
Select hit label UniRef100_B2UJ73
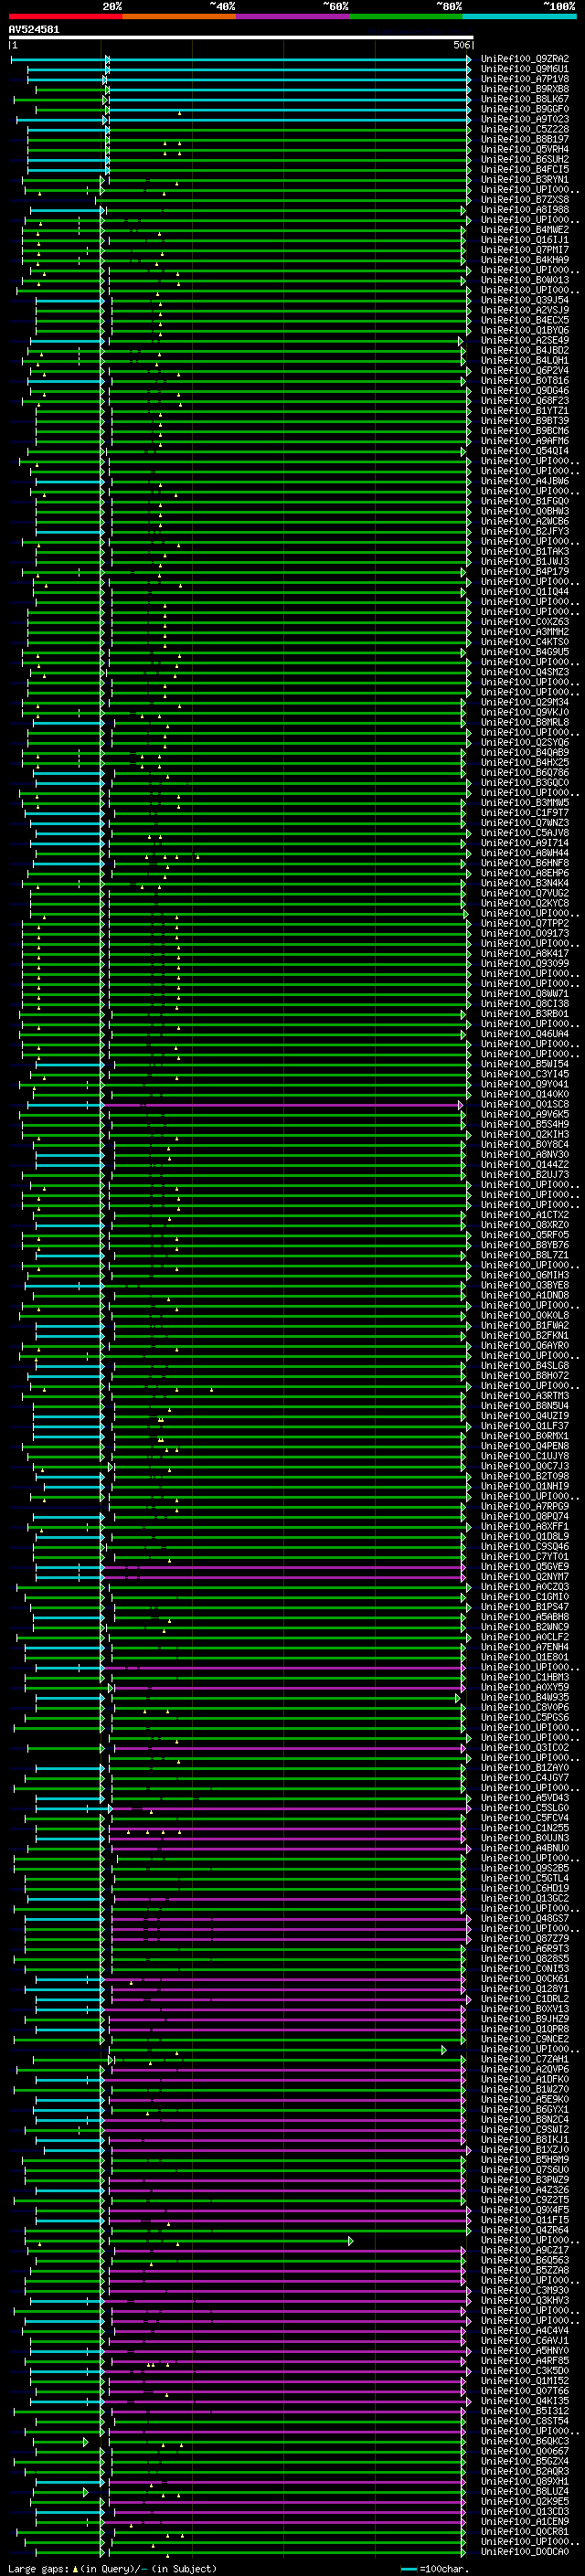point(525,1174)
